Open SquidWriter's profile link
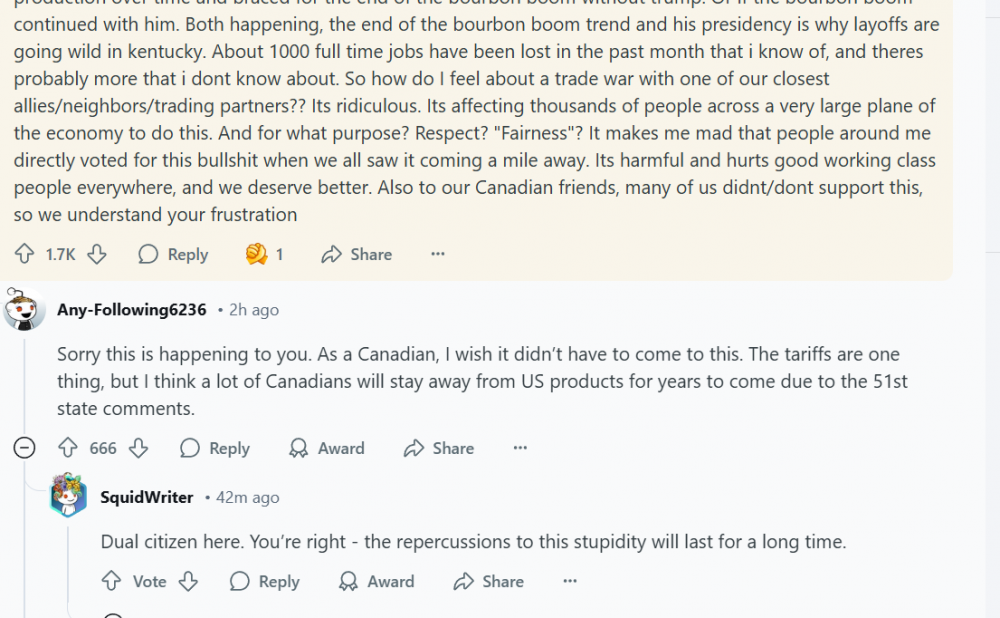This screenshot has height=618, width=1000. 147,498
